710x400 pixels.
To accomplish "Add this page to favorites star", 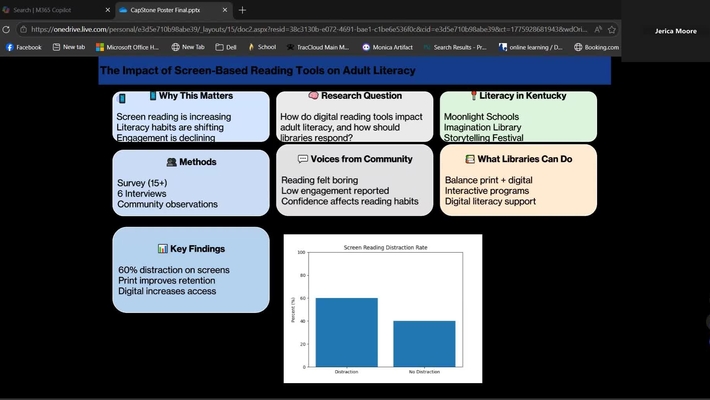I will [x=612, y=29].
